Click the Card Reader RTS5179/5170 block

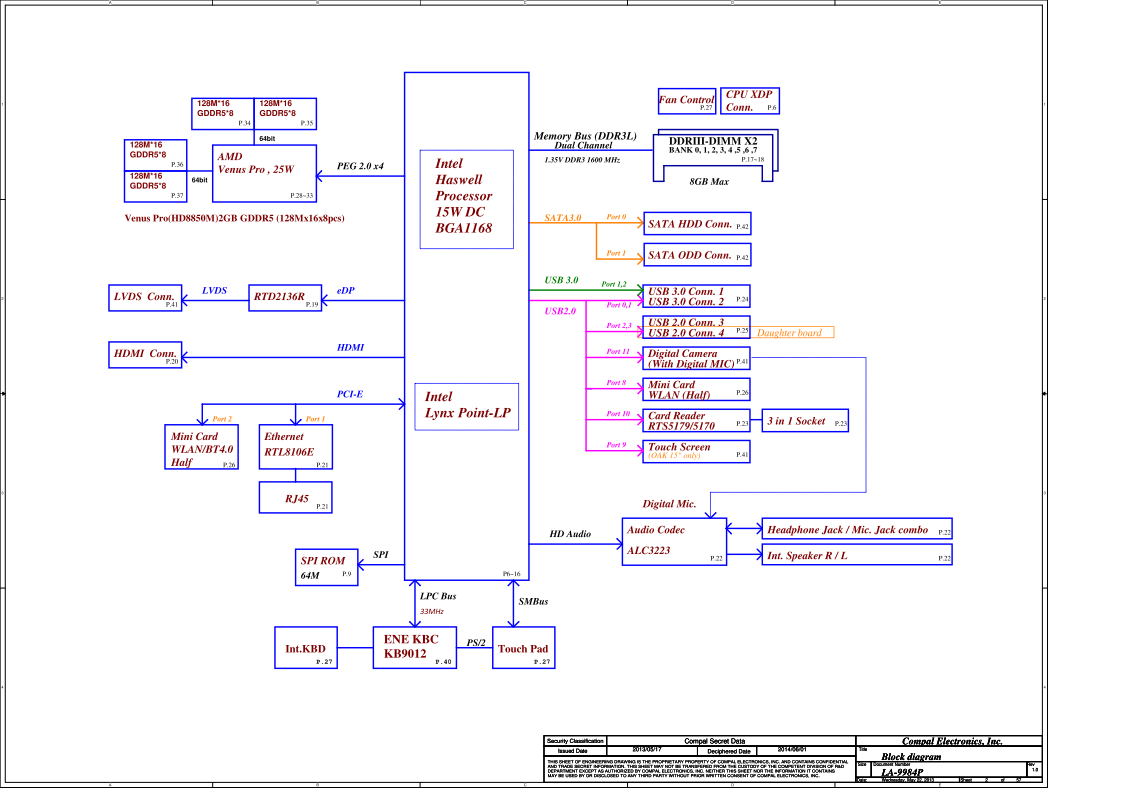[696, 421]
